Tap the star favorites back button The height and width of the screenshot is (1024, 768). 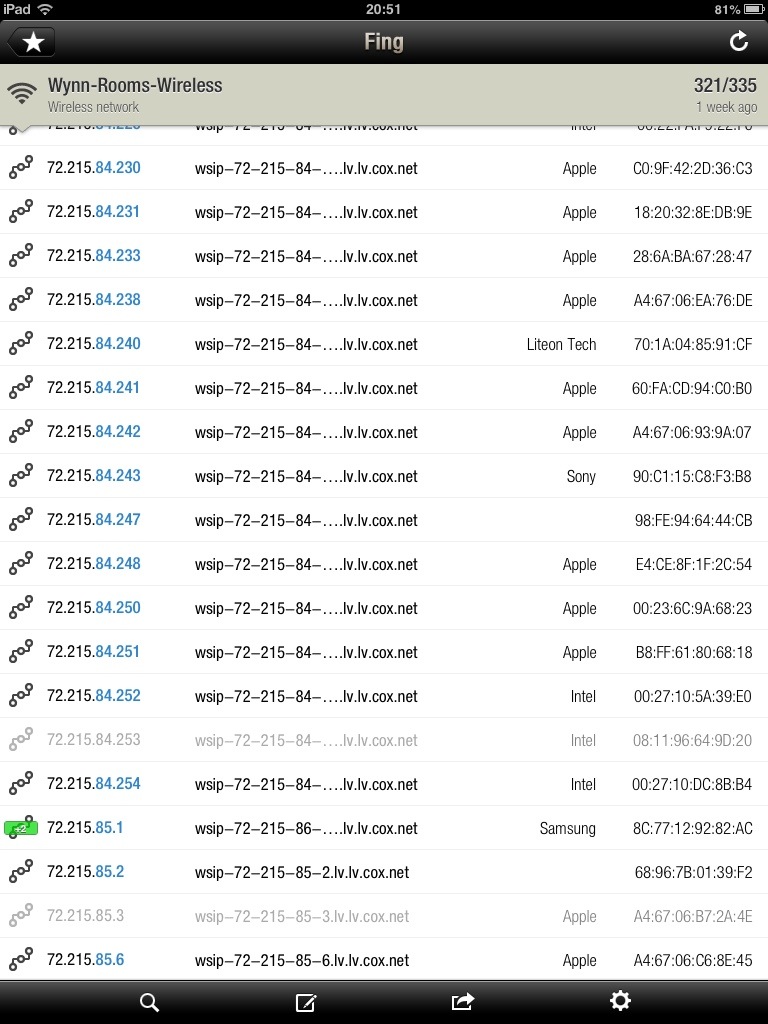click(31, 42)
